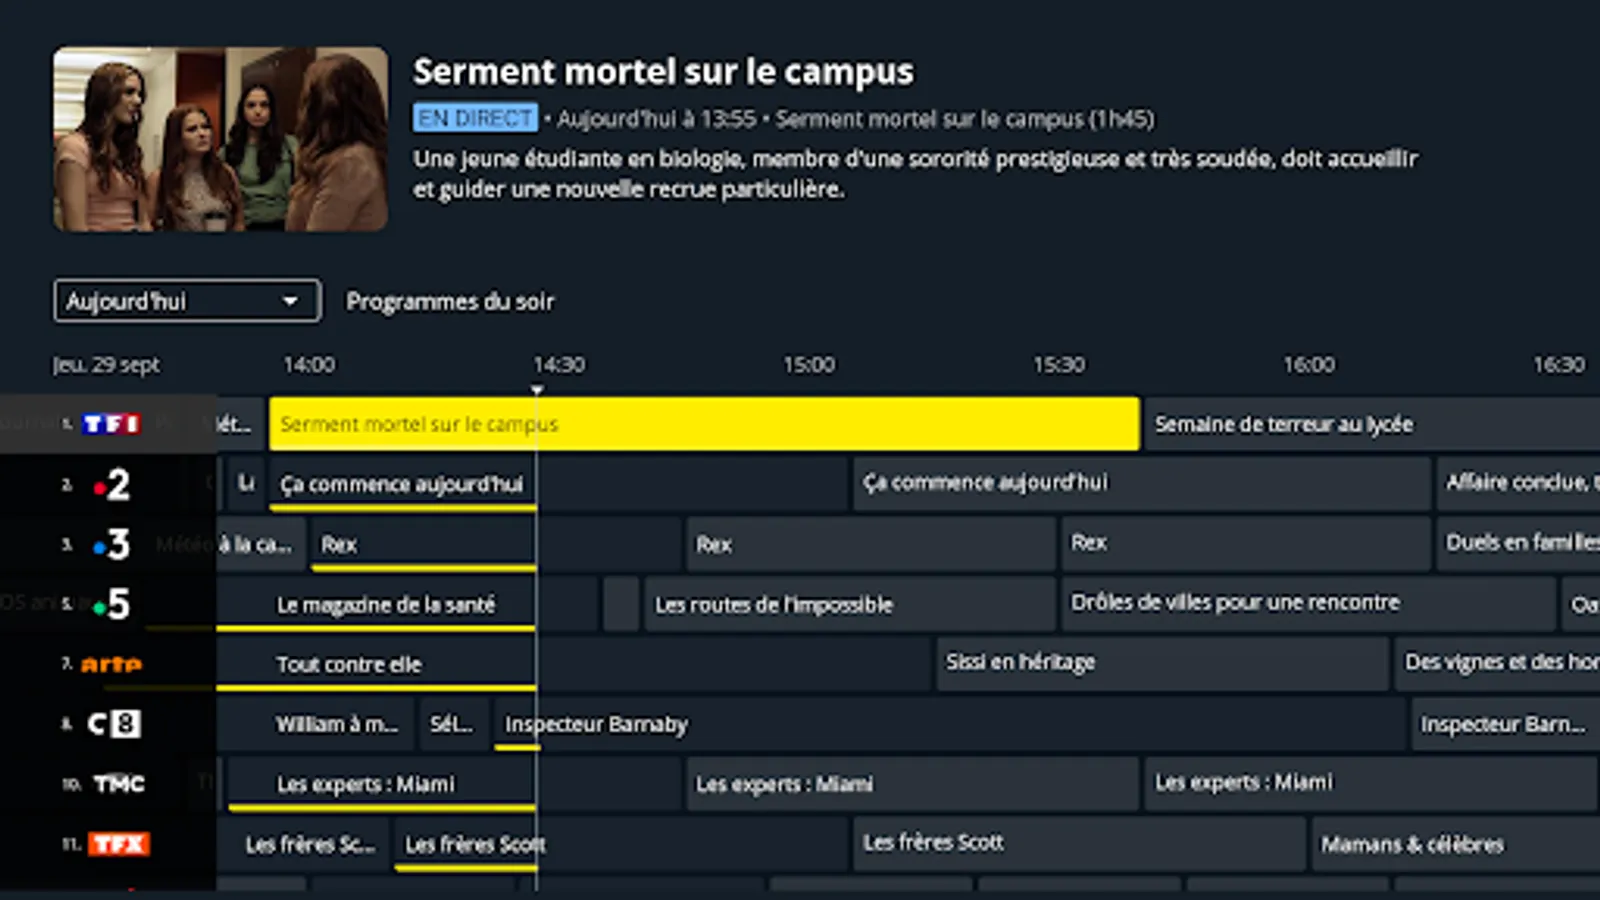Select the Arte channel logo
The image size is (1600, 900).
click(x=111, y=664)
